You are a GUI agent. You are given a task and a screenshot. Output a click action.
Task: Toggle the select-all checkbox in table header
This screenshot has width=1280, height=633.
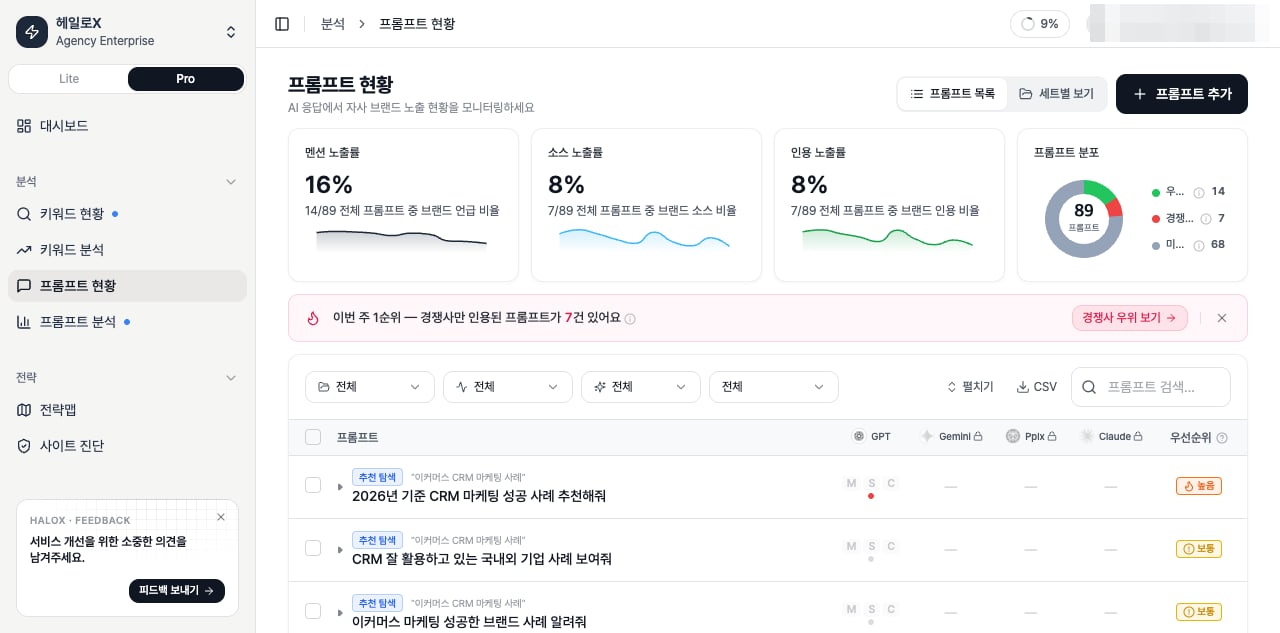pos(313,437)
